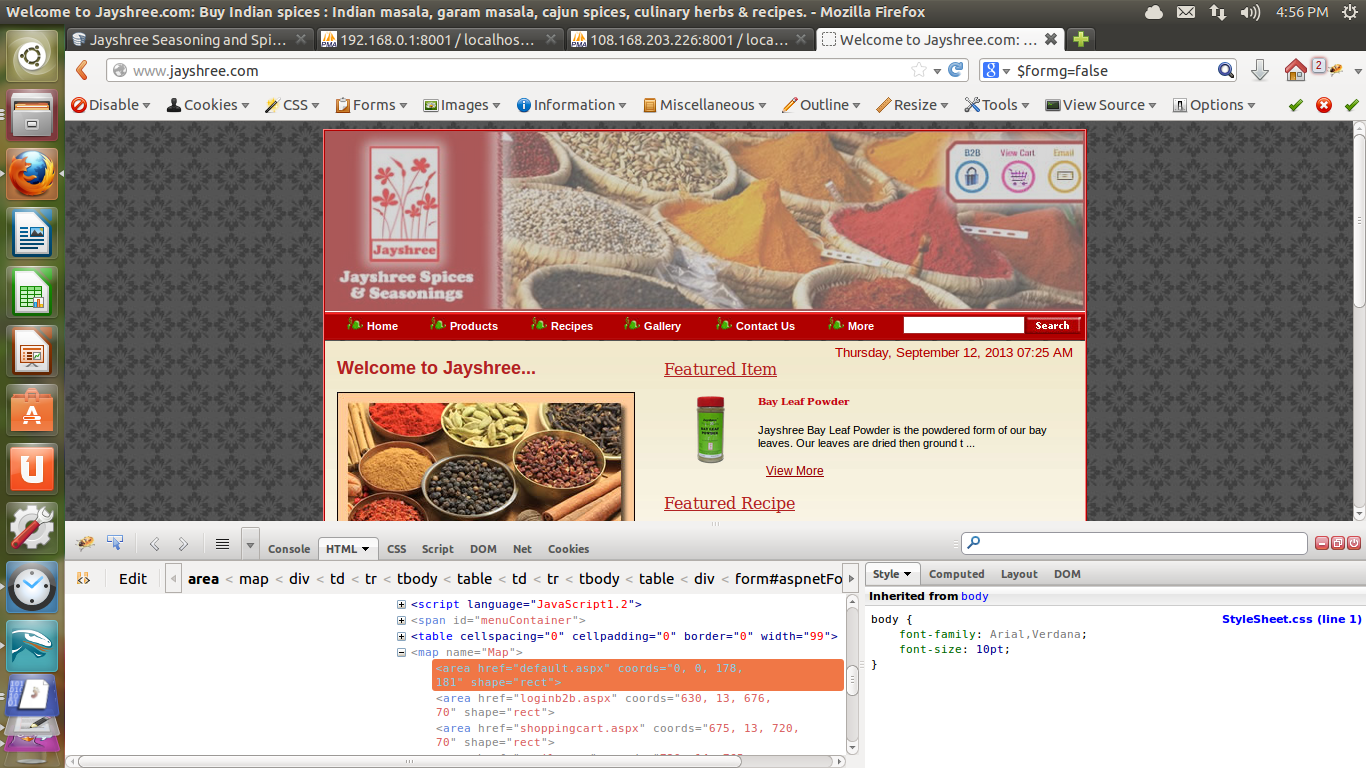Viewport: 1366px width, 768px height.
Task: Click the search magnifier in search box
Action: tap(1226, 70)
